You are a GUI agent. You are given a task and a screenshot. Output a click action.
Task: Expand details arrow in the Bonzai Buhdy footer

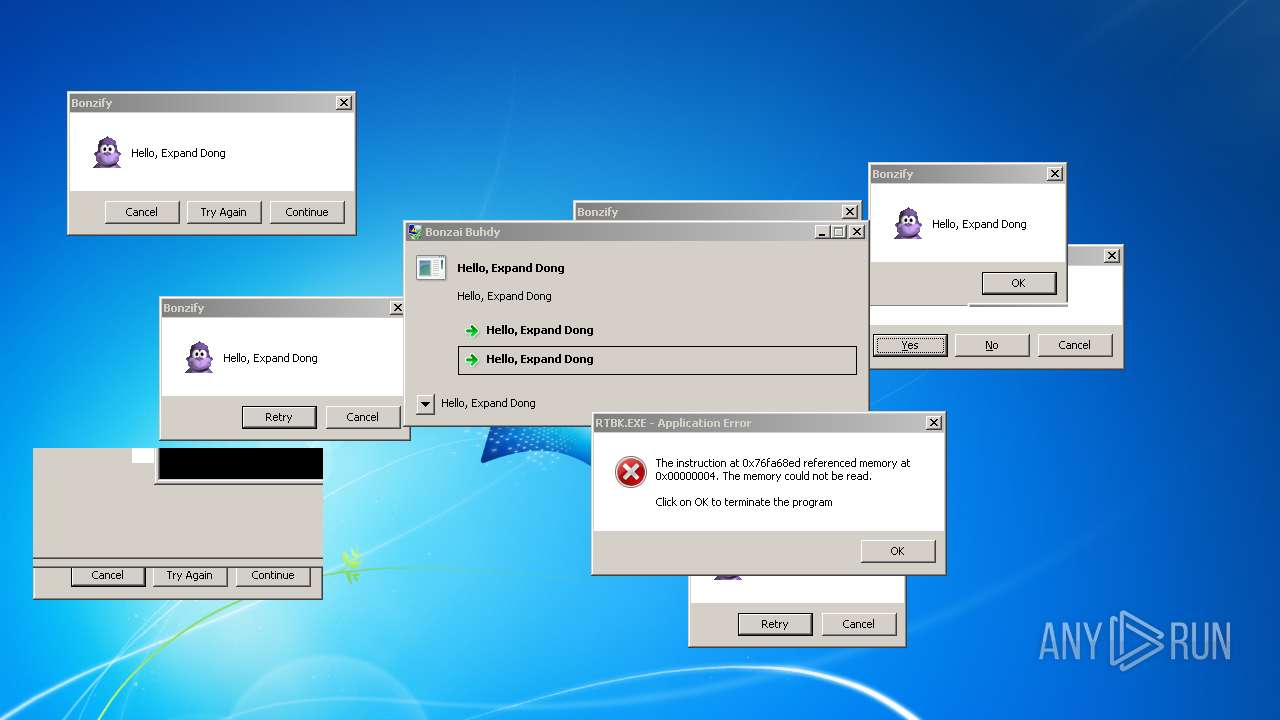tap(425, 404)
